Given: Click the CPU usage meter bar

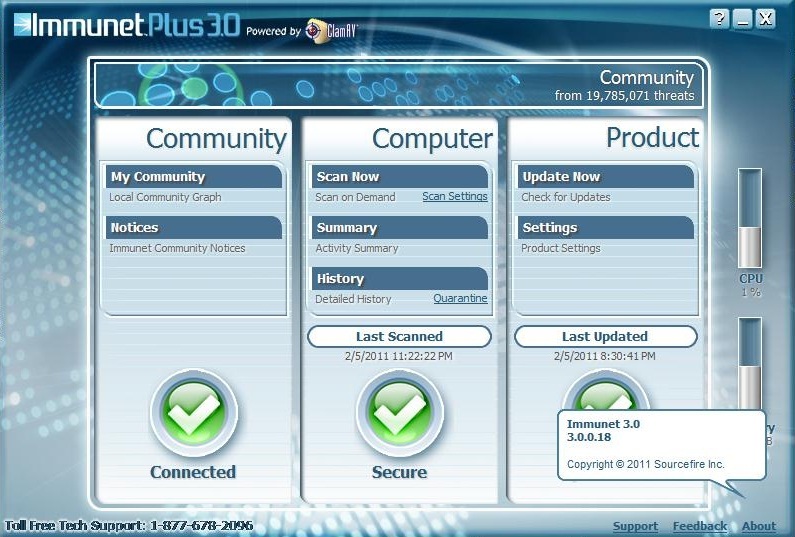Looking at the screenshot, I should pos(750,218).
